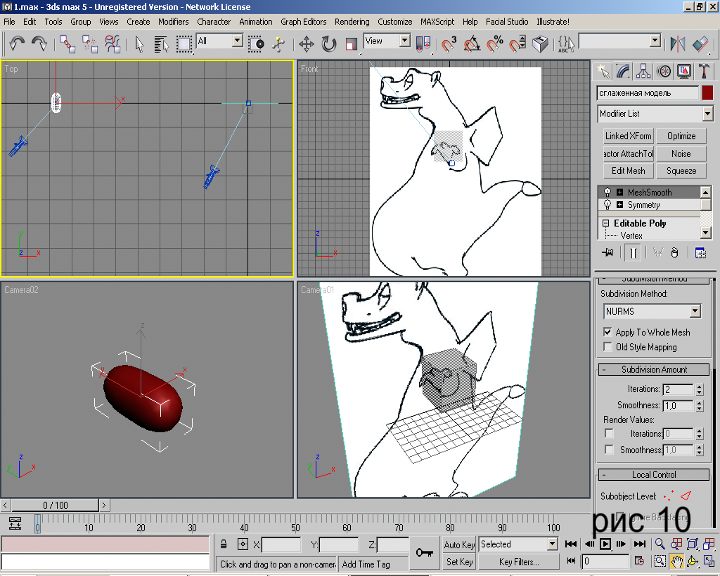The height and width of the screenshot is (576, 720).
Task: Click the Select Object arrow tool
Action: click(139, 43)
